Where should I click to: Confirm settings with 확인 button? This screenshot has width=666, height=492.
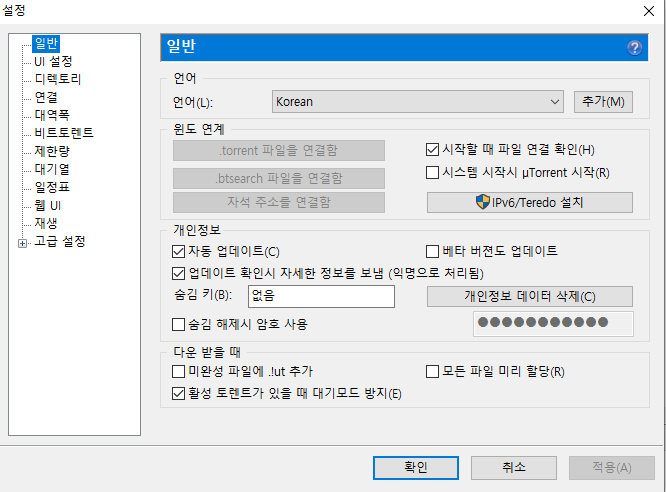[x=416, y=468]
